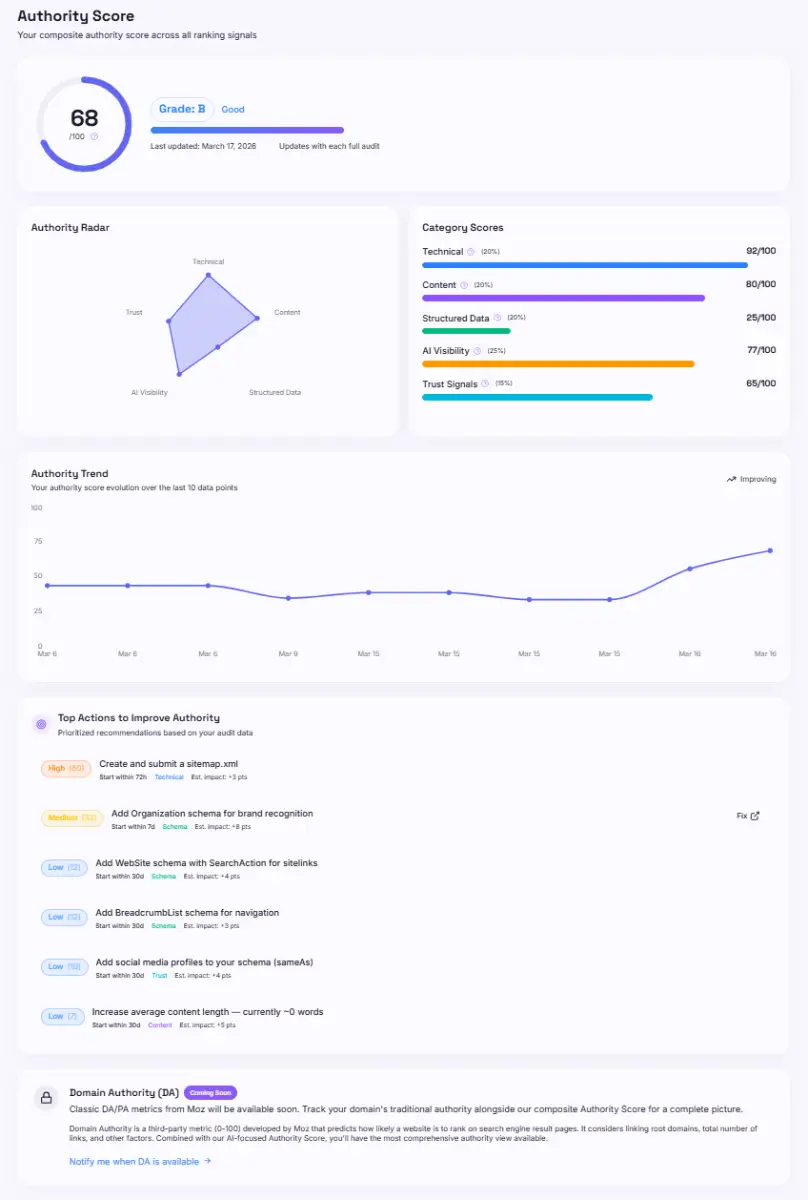Open the Technical category info icon
808x1200 pixels.
pos(472,252)
